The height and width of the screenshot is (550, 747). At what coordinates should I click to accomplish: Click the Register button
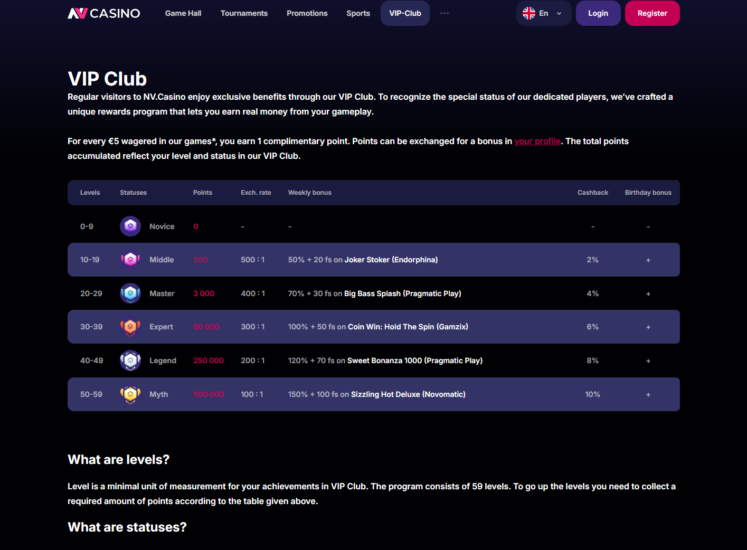point(652,13)
